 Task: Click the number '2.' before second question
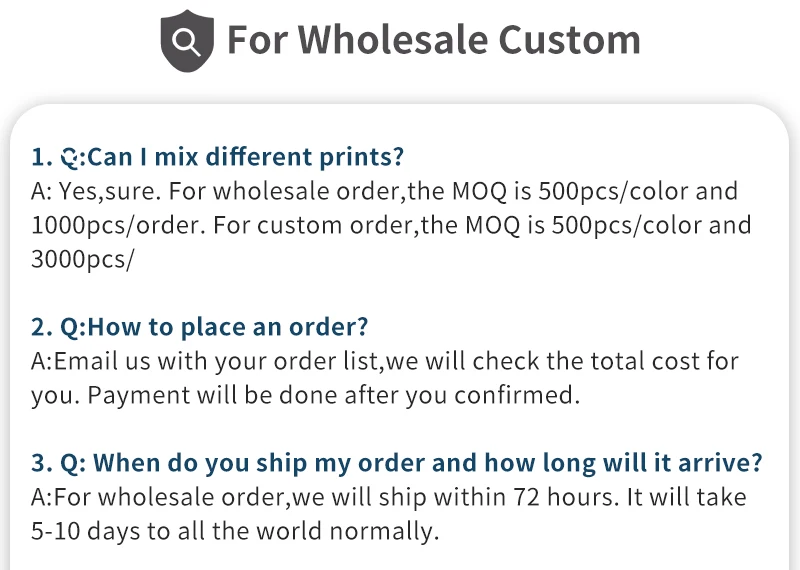41,327
